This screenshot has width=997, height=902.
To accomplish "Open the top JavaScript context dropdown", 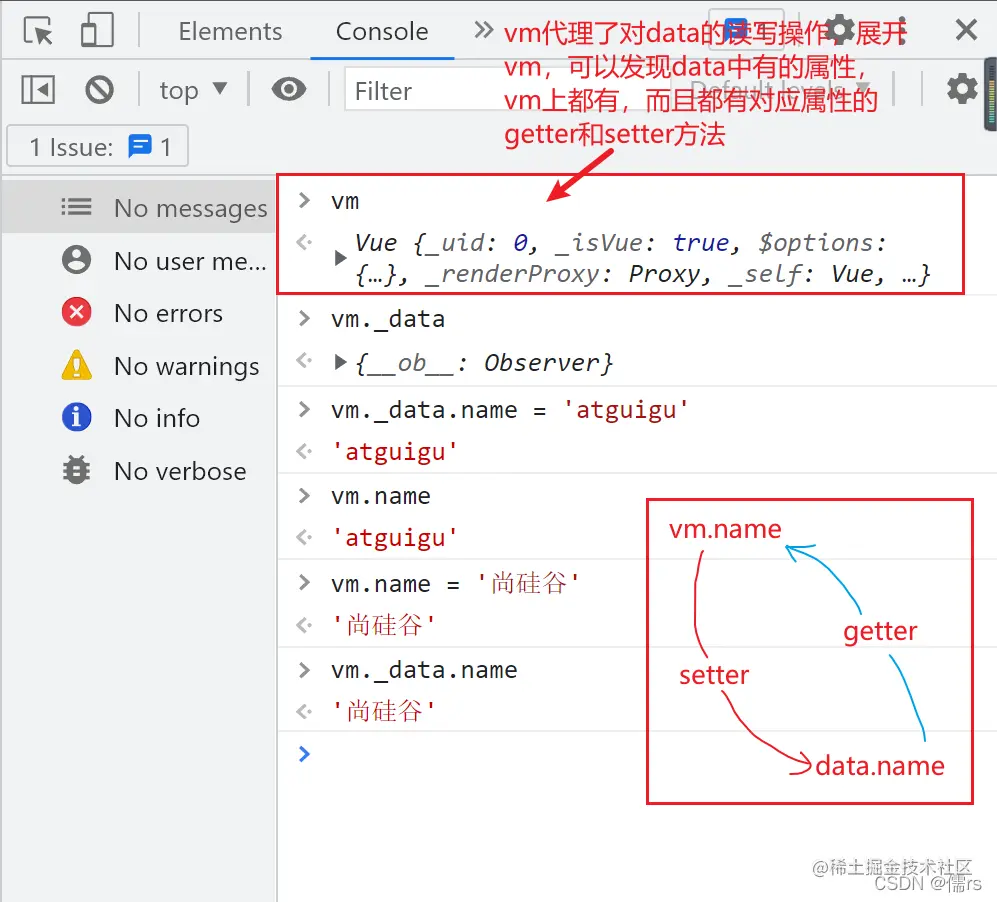I will coord(193,90).
